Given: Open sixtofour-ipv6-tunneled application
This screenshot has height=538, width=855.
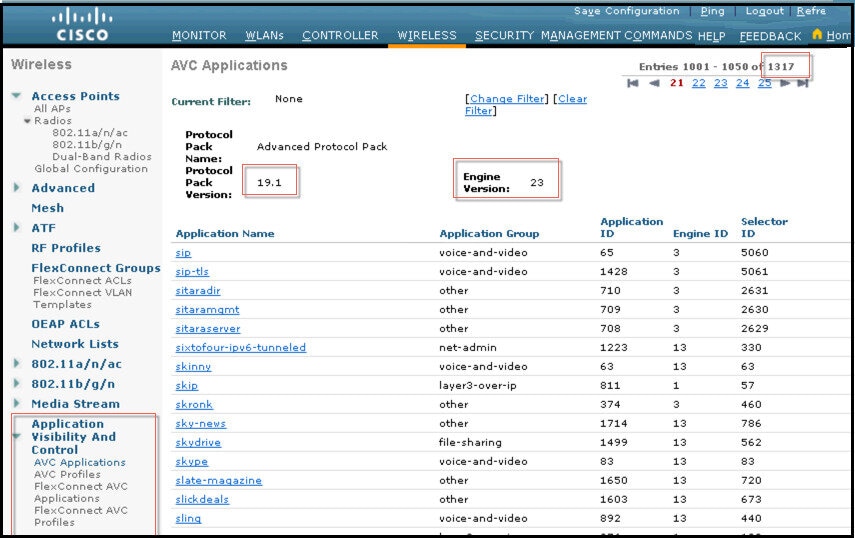Looking at the screenshot, I should coord(240,347).
